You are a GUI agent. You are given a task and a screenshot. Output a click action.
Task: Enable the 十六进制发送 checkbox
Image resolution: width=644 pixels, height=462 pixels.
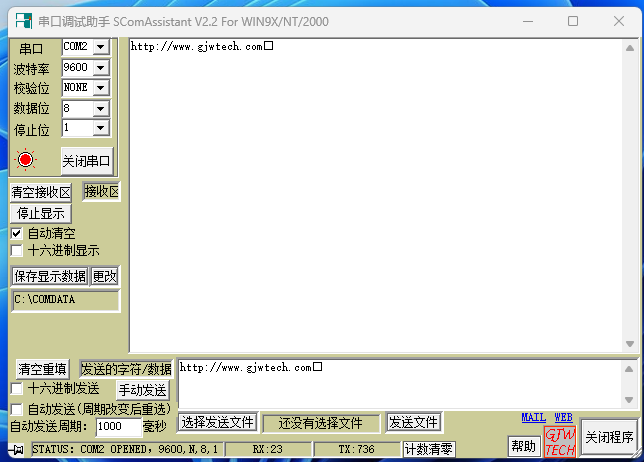coord(16,388)
